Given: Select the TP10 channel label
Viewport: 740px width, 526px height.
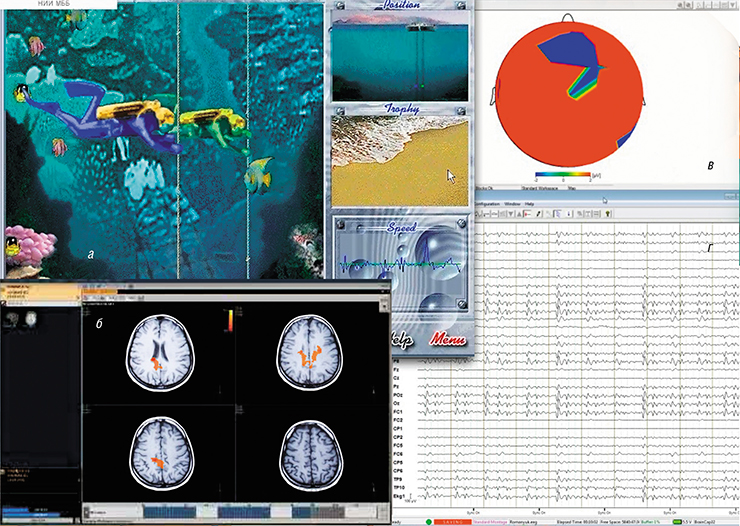Looking at the screenshot, I should point(399,488).
